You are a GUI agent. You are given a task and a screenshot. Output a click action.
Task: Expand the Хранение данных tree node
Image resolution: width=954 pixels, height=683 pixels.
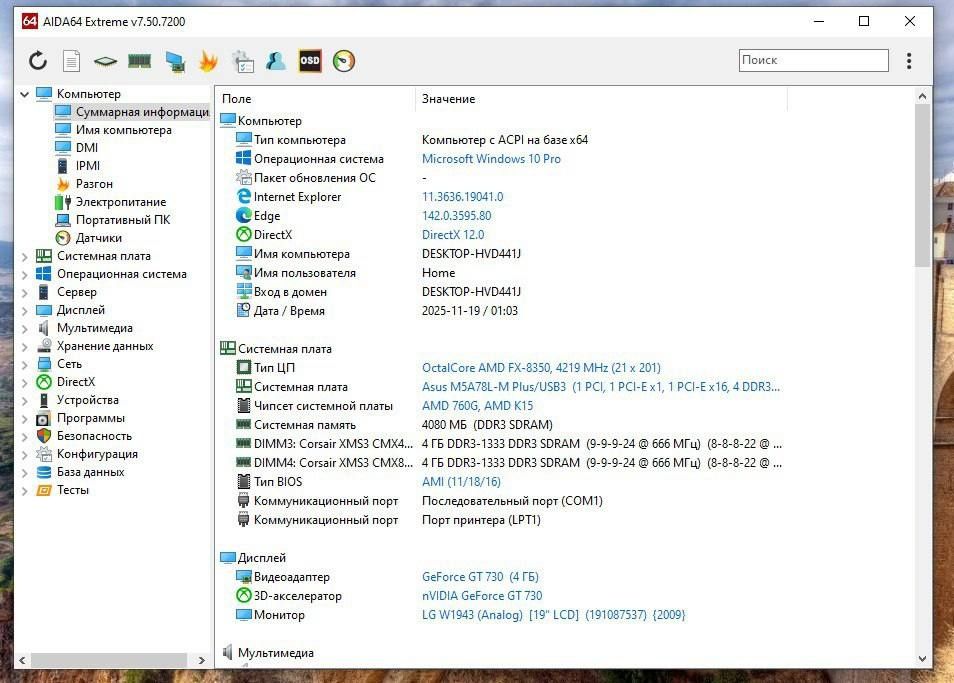click(25, 347)
